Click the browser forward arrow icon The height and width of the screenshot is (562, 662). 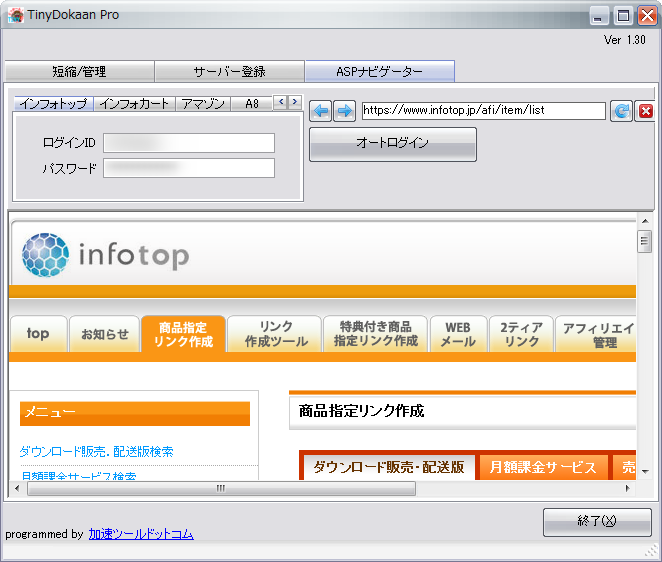[x=344, y=111]
